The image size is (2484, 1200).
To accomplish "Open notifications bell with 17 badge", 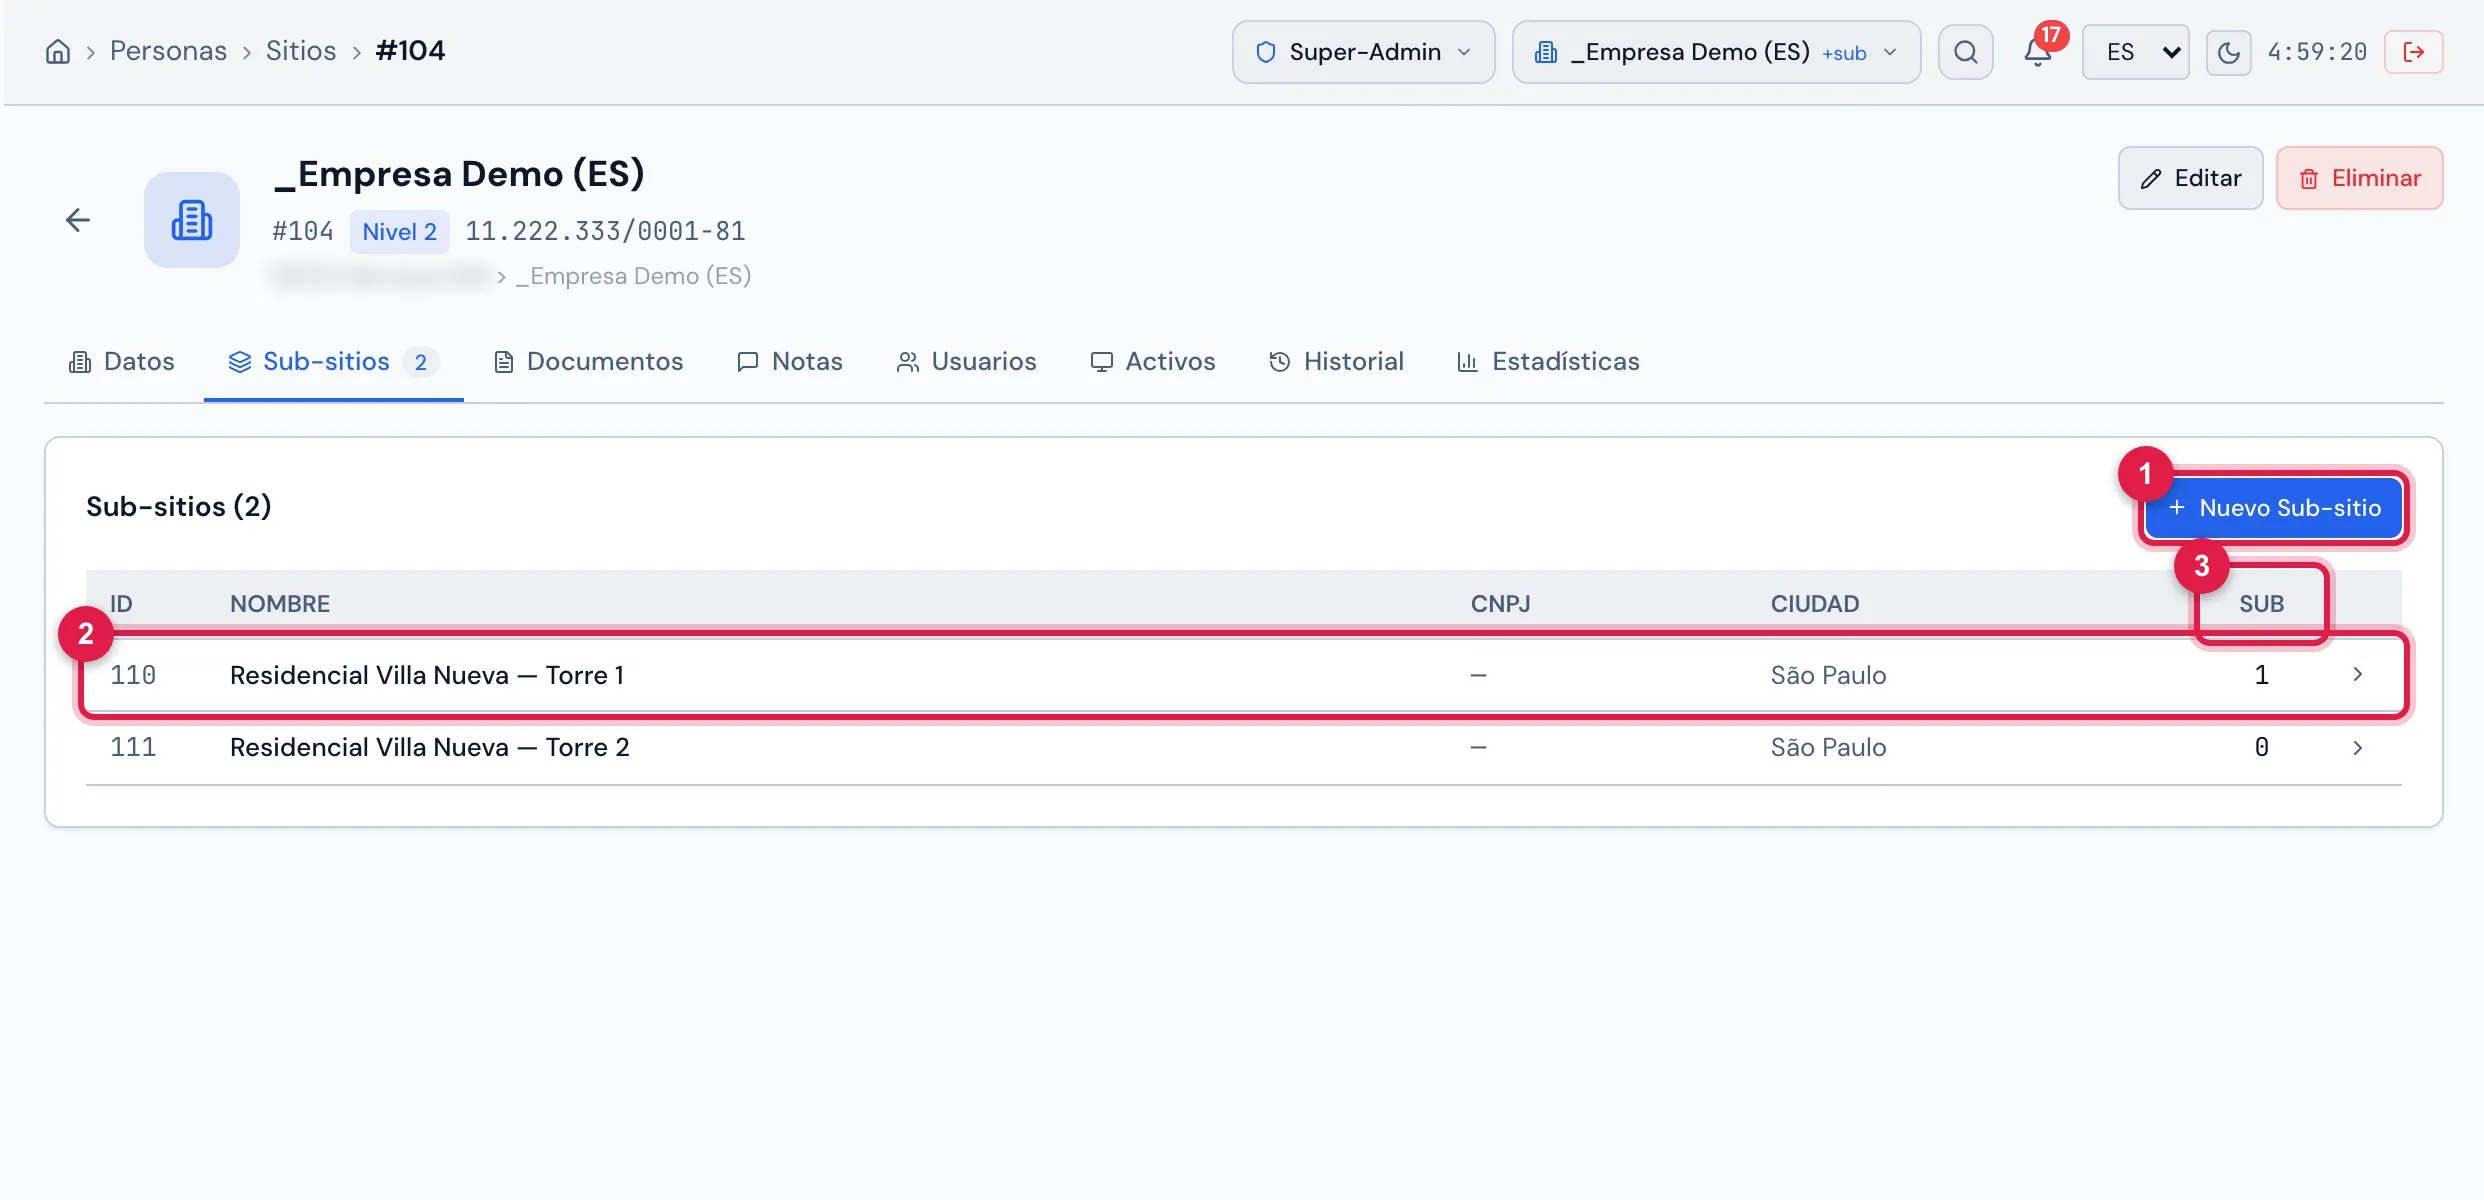I will [x=2038, y=52].
